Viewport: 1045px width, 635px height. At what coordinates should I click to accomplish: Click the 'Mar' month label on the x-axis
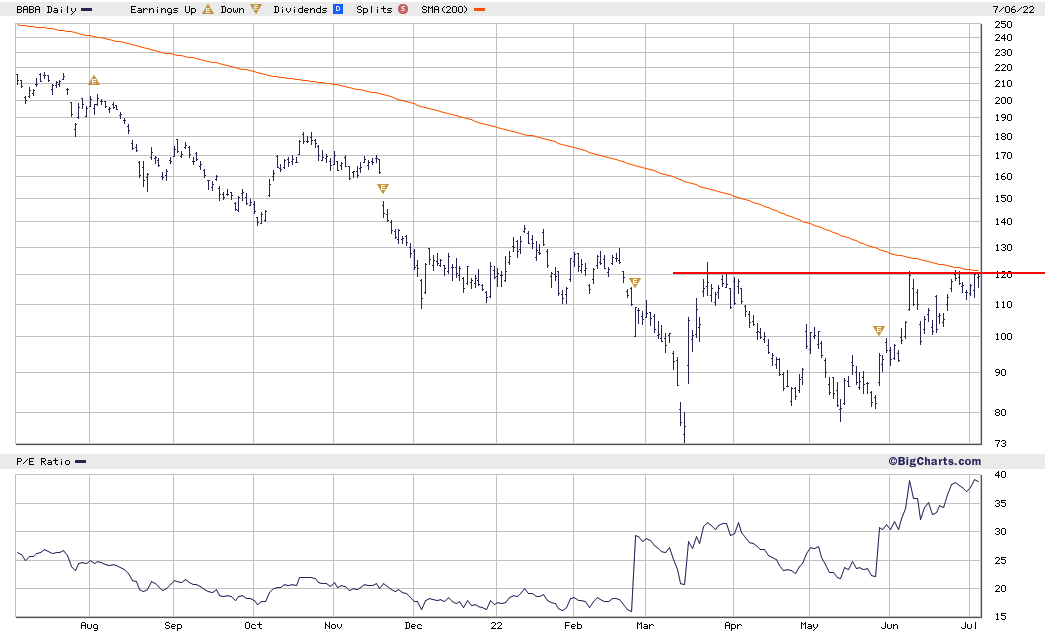(645, 626)
